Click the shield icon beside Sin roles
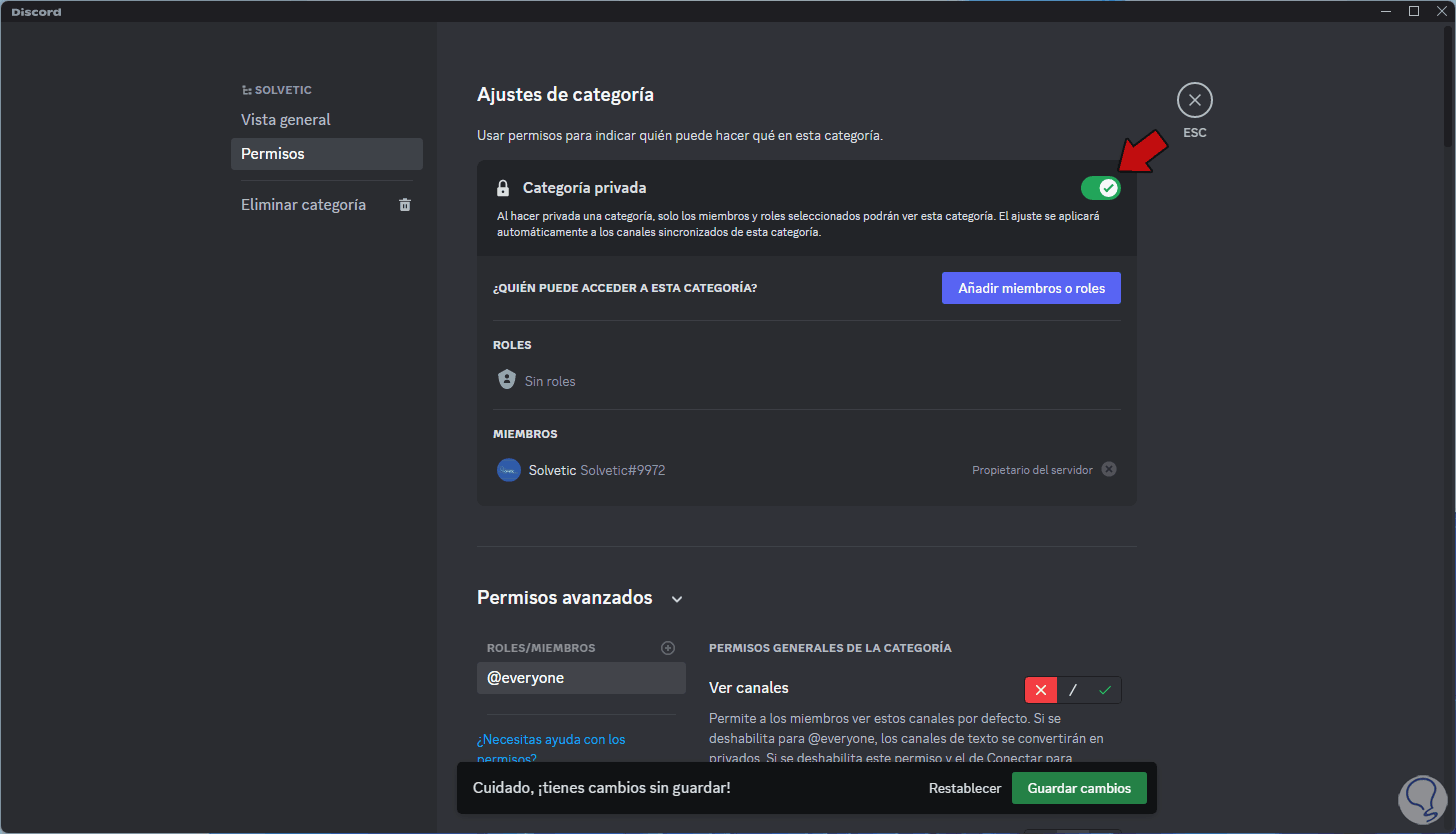 (506, 380)
